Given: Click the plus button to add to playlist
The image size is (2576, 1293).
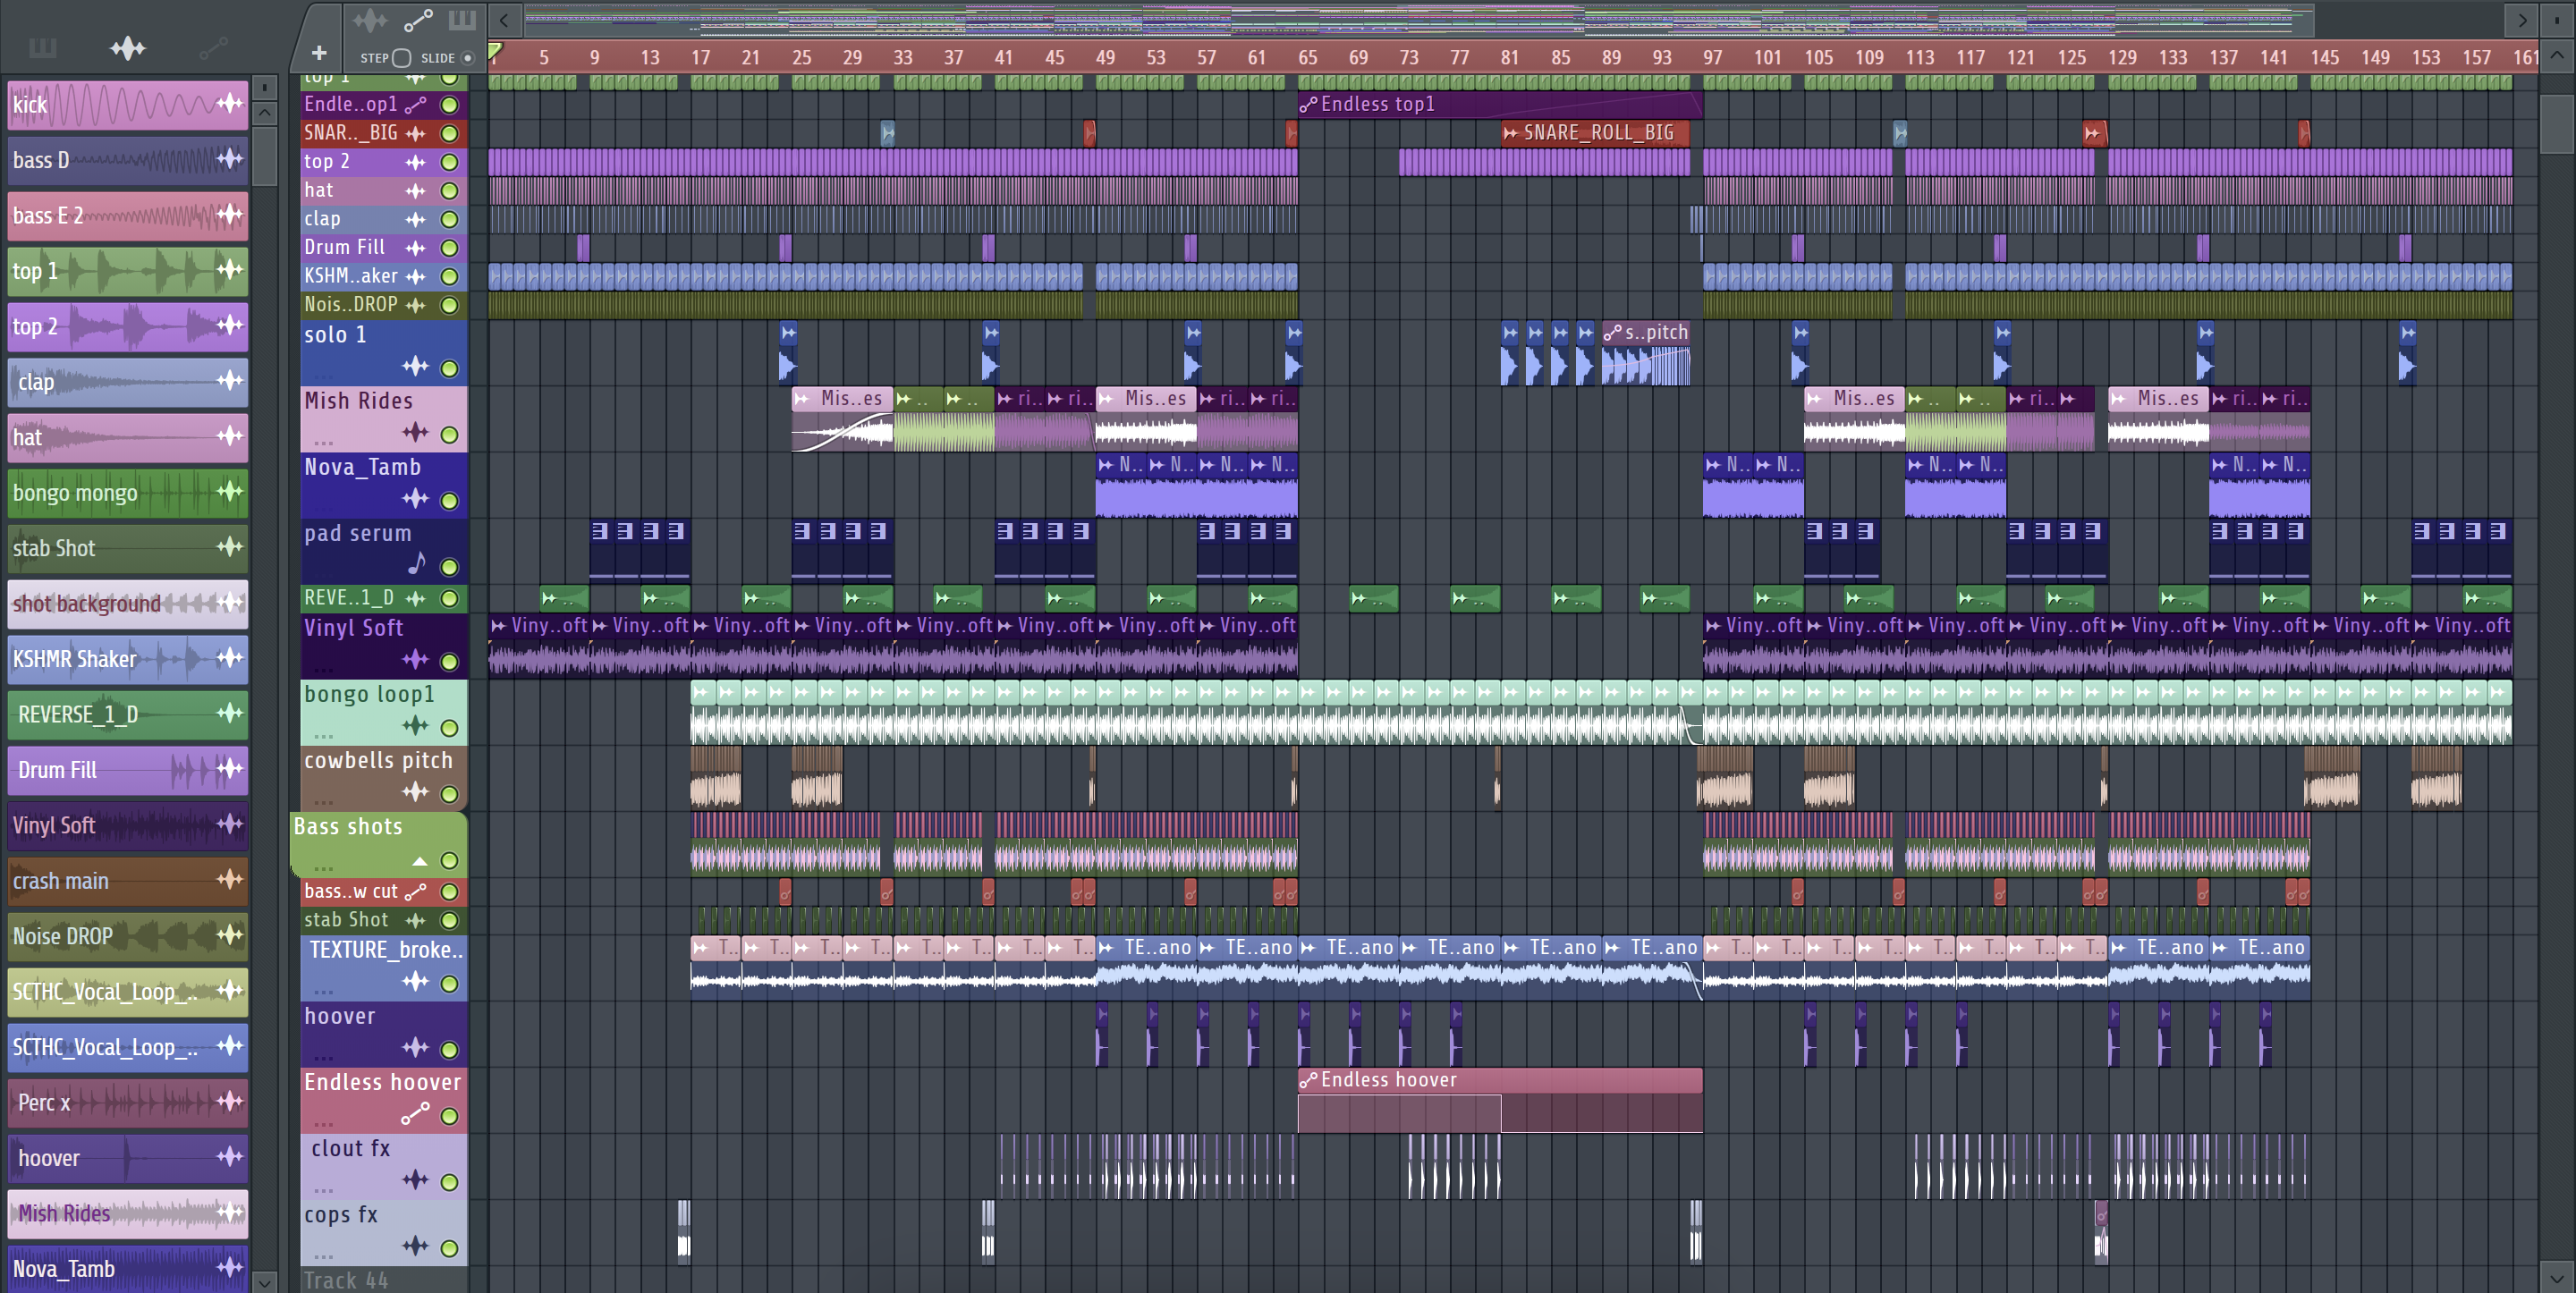Looking at the screenshot, I should pos(319,53).
